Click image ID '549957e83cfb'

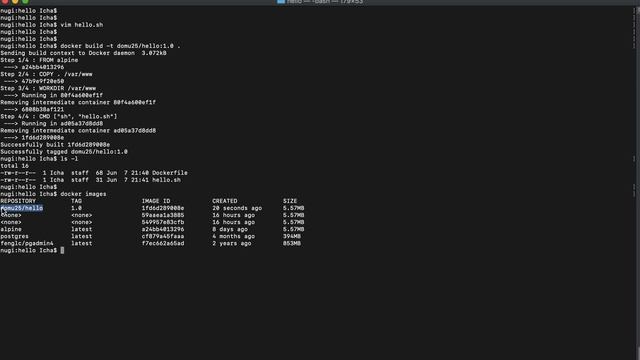163,222
